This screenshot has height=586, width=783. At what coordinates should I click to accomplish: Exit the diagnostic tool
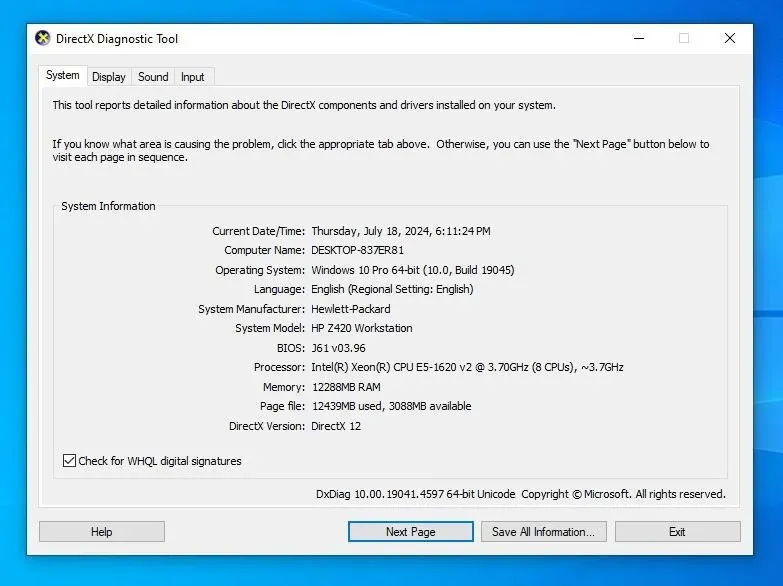(678, 532)
